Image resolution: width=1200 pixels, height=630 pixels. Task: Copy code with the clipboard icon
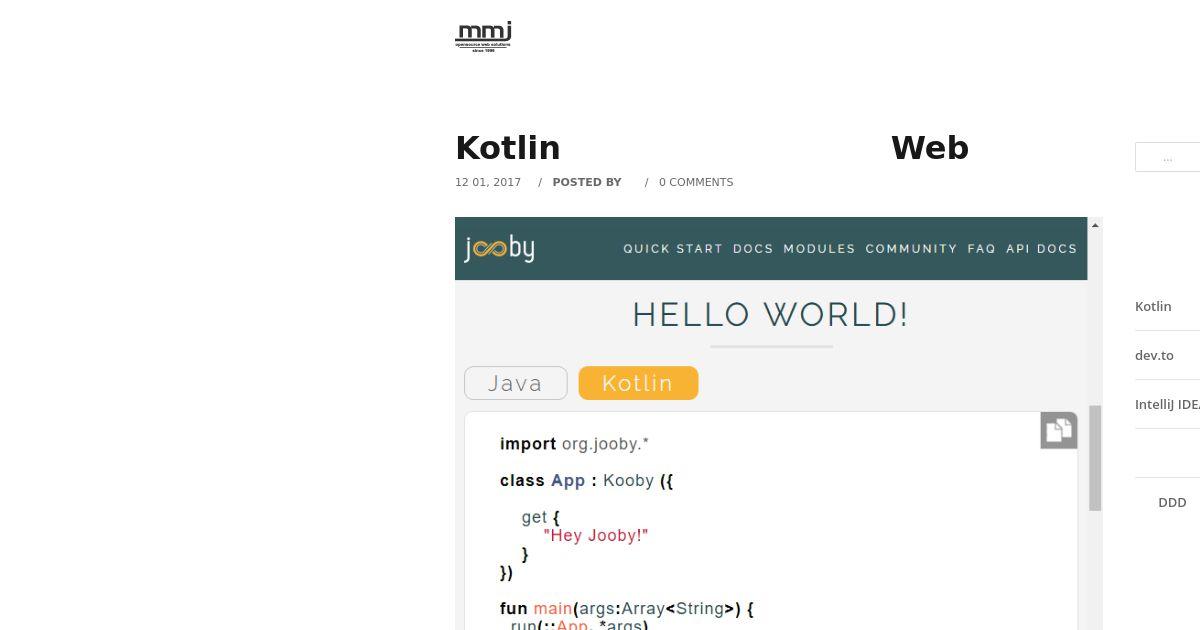1058,430
